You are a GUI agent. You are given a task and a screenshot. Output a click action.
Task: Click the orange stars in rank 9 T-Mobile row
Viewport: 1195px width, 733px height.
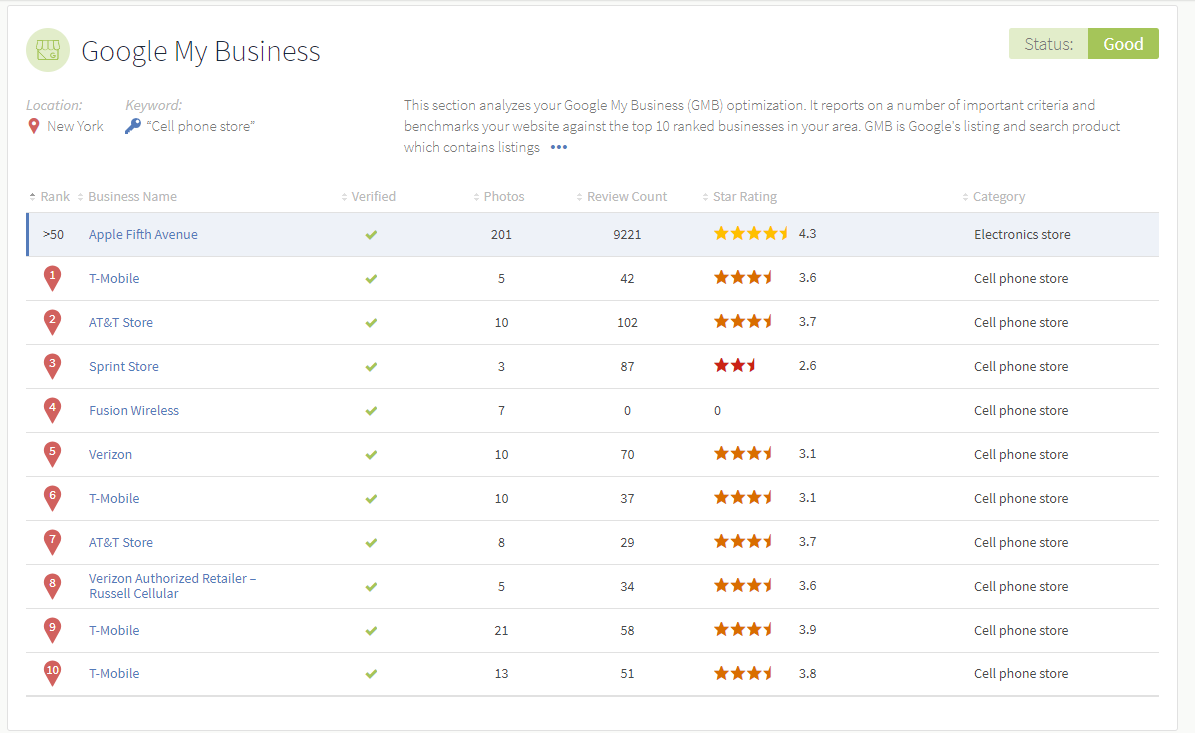[x=743, y=629]
